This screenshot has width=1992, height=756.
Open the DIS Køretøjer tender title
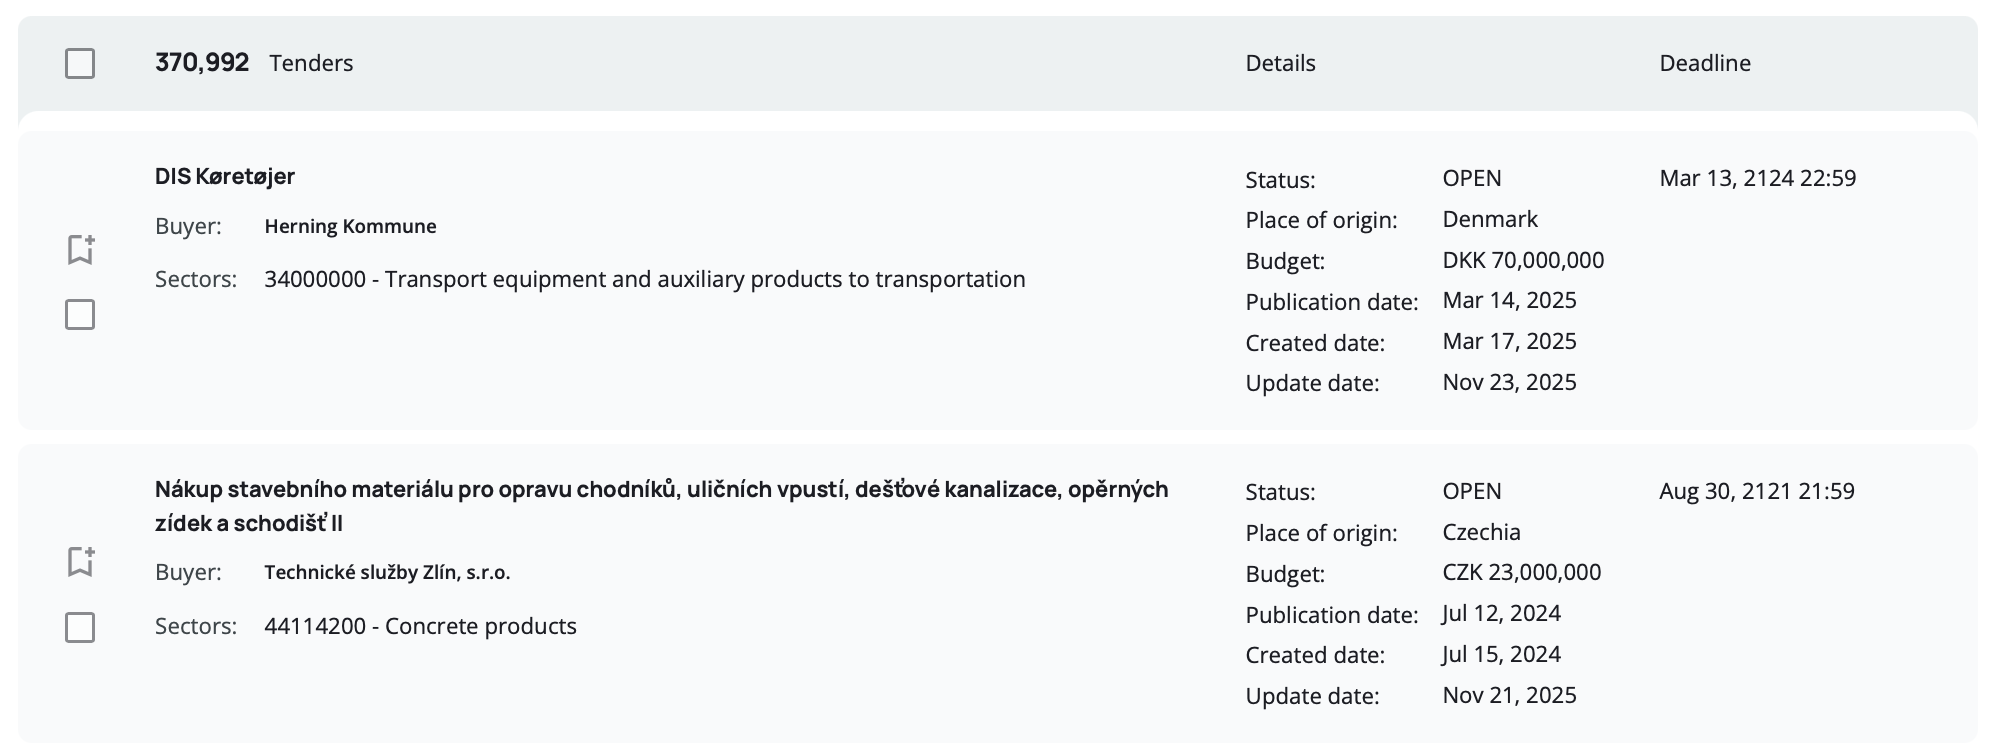[225, 176]
